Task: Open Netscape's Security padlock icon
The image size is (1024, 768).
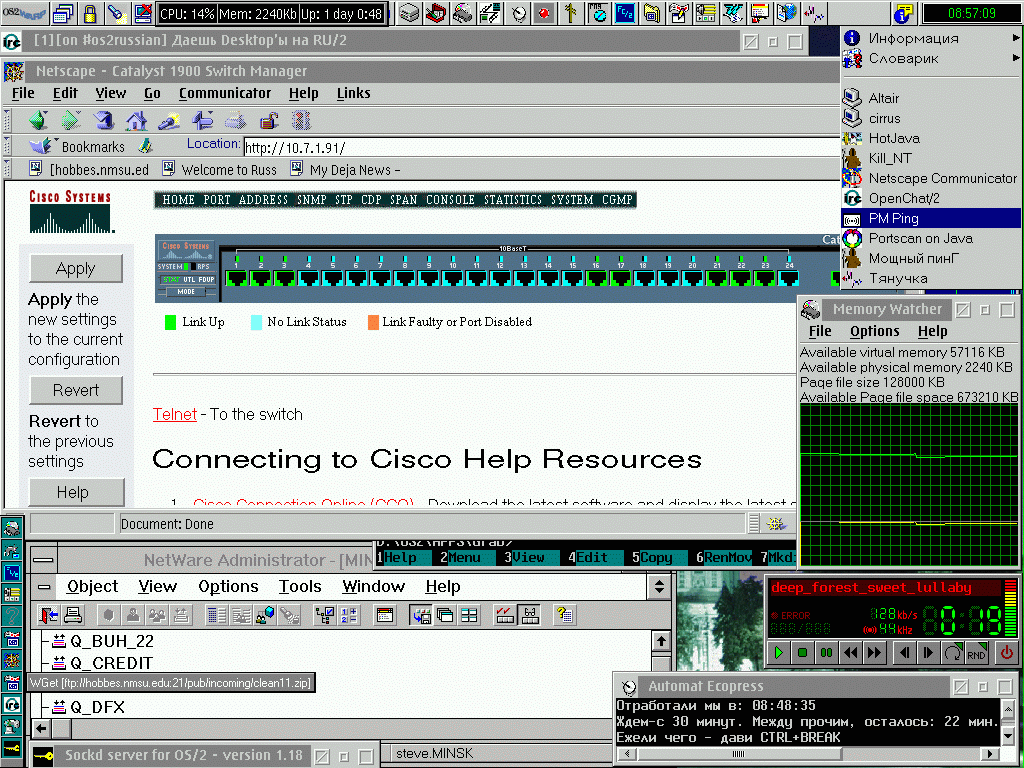Action: click(268, 120)
